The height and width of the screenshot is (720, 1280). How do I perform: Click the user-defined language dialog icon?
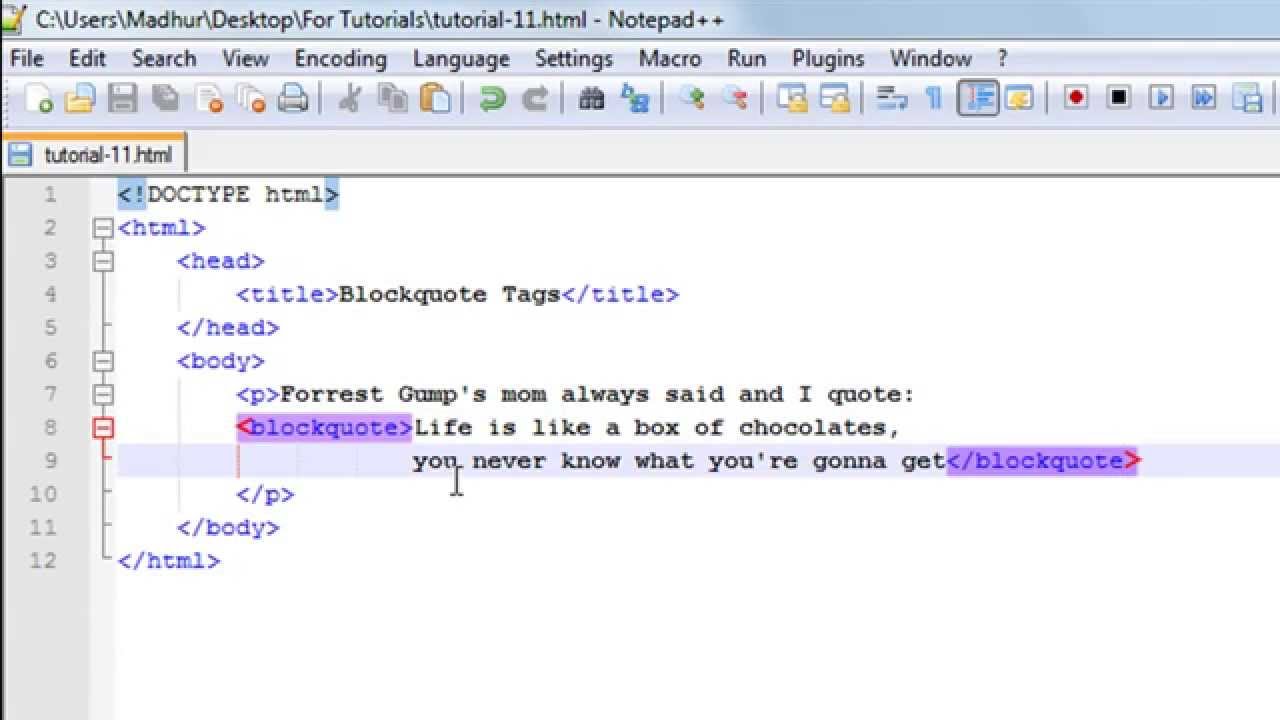(1019, 98)
